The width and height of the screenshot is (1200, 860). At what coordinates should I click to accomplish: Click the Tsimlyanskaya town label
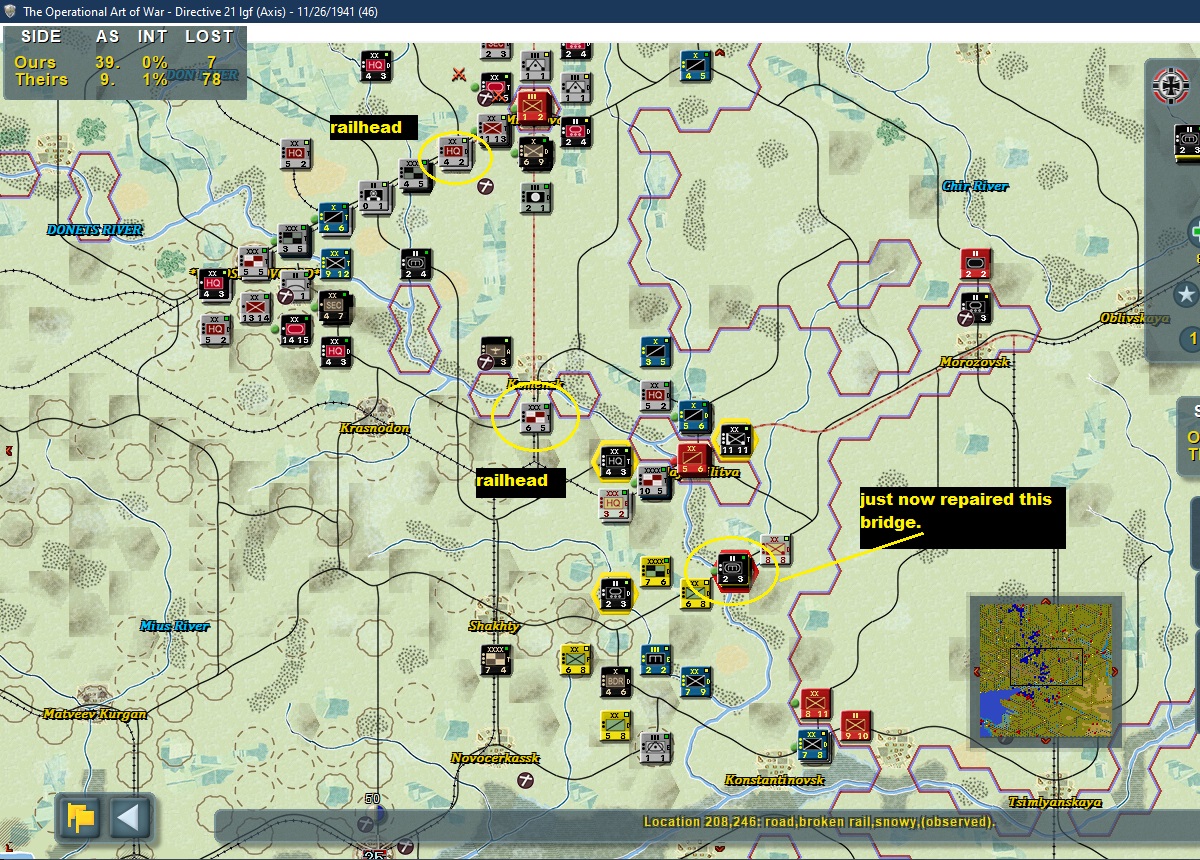pos(1054,802)
